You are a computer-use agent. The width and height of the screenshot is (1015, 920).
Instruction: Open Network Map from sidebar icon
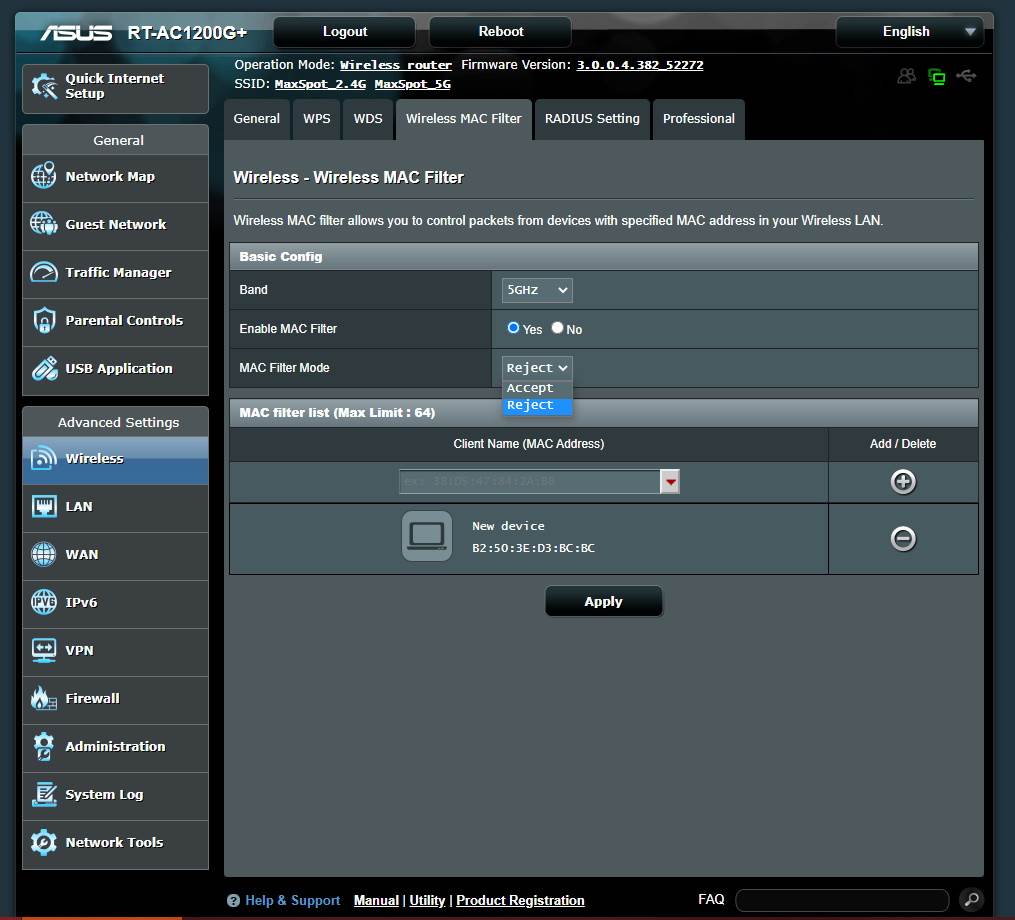point(44,176)
